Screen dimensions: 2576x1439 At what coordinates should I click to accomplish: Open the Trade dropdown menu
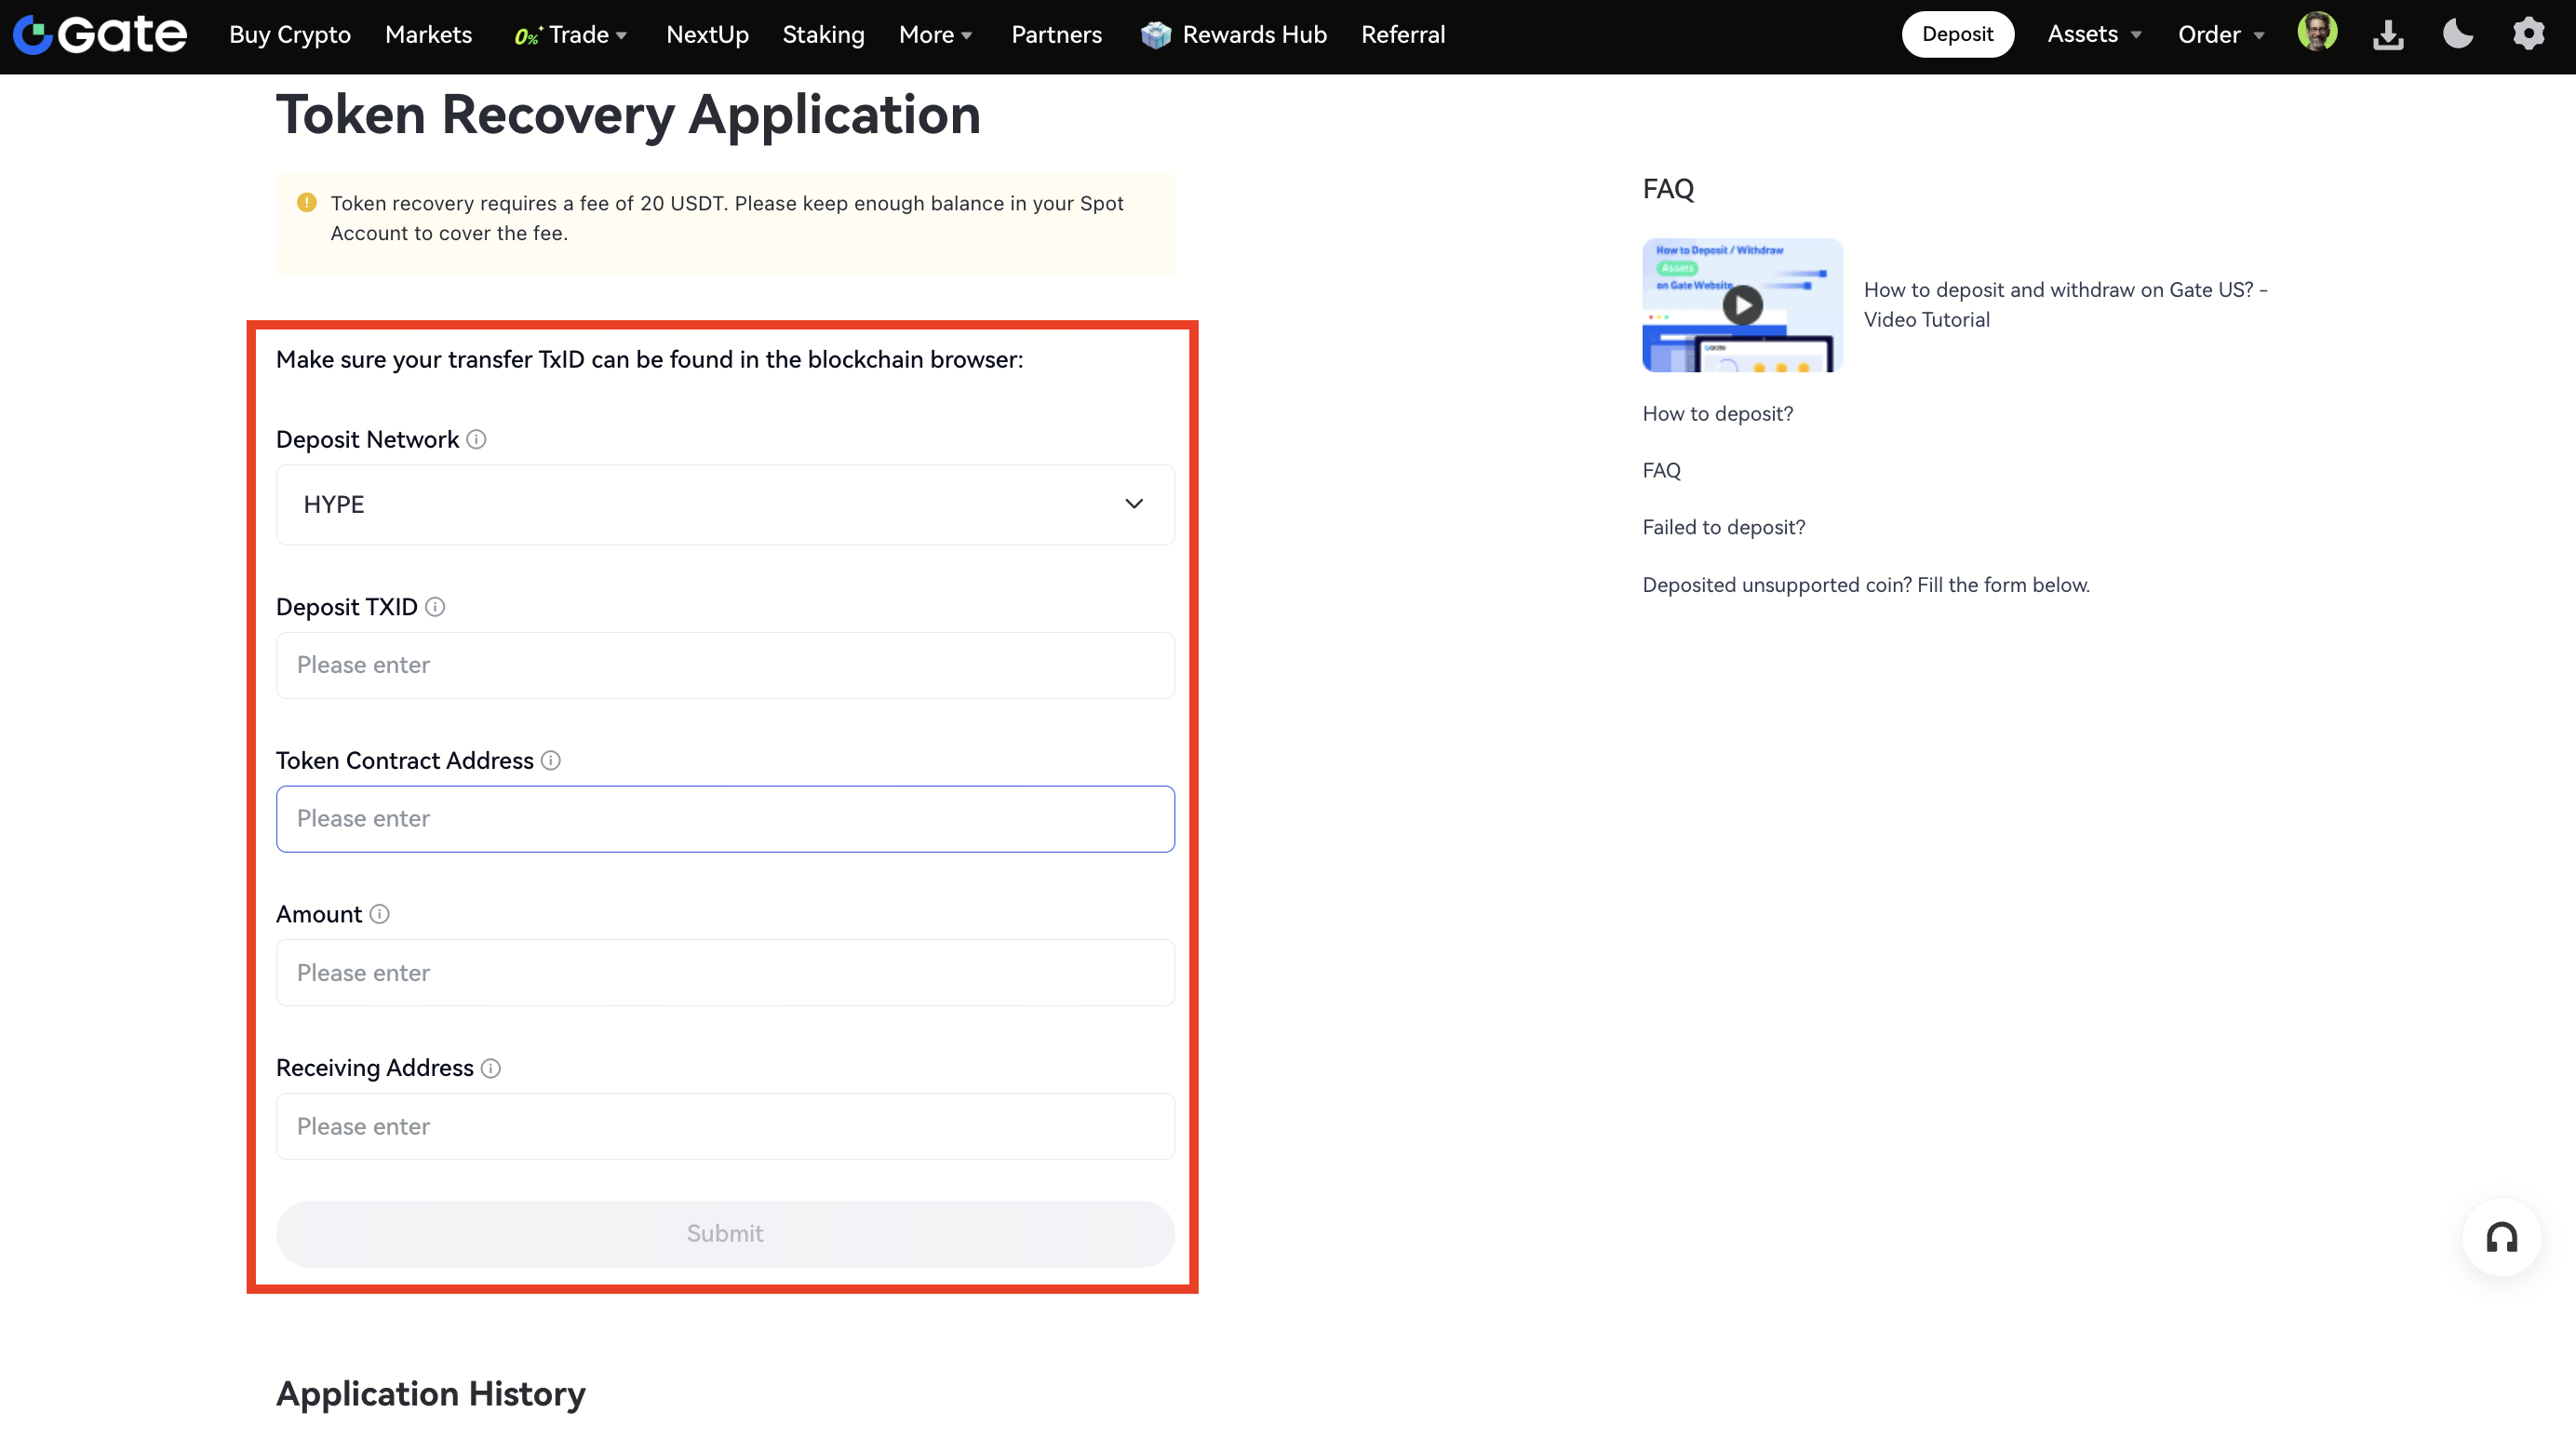(578, 35)
